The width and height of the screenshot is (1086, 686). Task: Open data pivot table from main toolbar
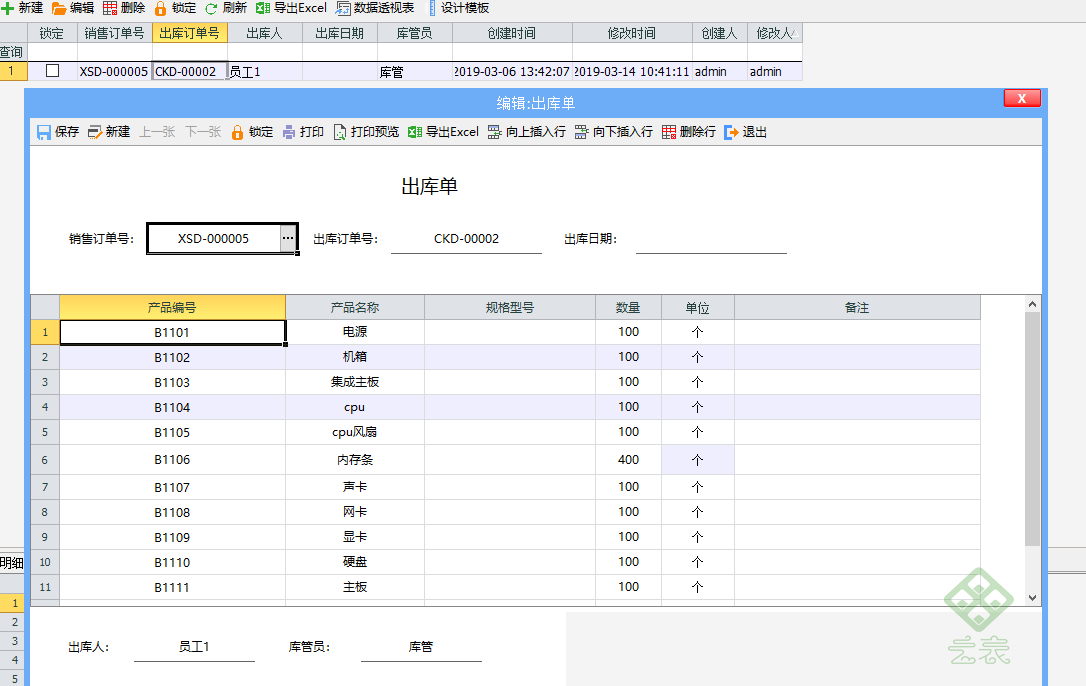[x=375, y=8]
